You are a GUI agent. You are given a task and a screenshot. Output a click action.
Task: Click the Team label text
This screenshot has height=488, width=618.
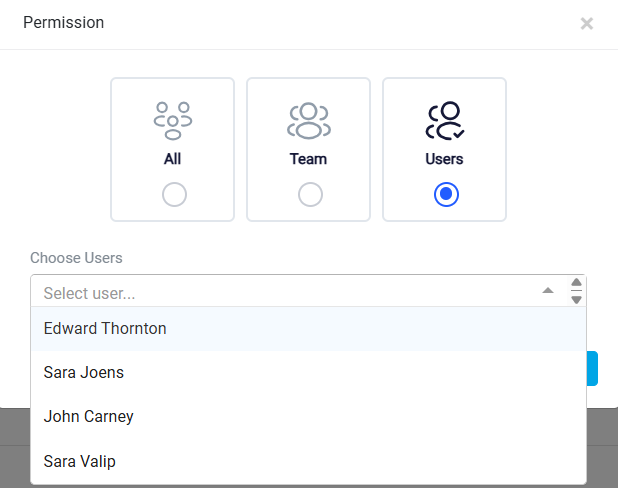(x=309, y=159)
